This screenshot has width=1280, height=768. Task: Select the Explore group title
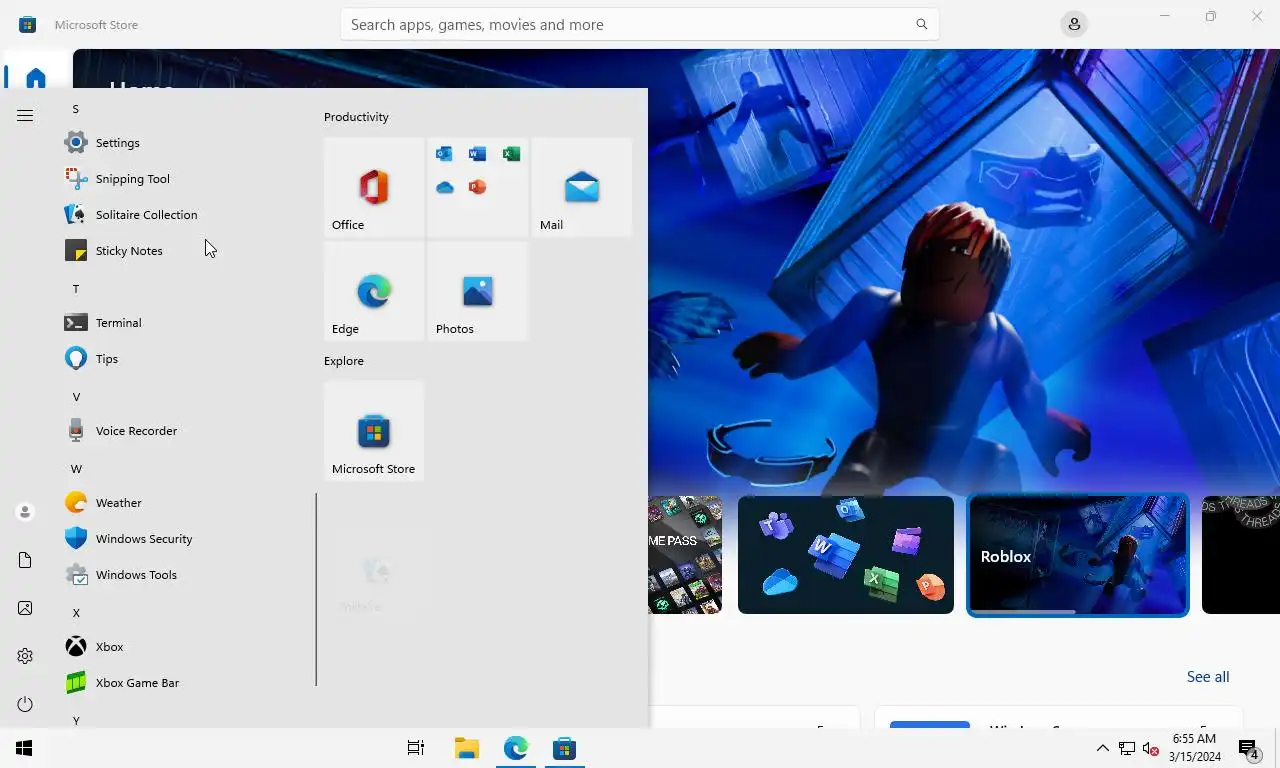click(344, 361)
